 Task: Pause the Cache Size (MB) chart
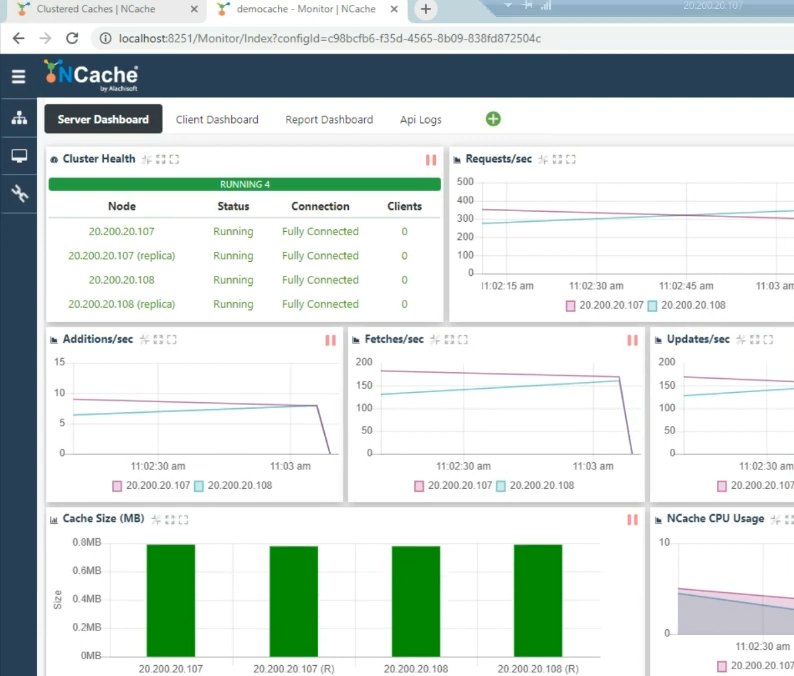point(632,520)
